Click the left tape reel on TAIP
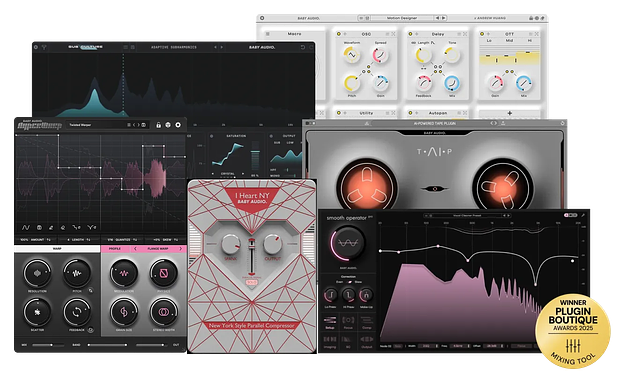Viewport: 625px width, 383px height. (x=366, y=187)
